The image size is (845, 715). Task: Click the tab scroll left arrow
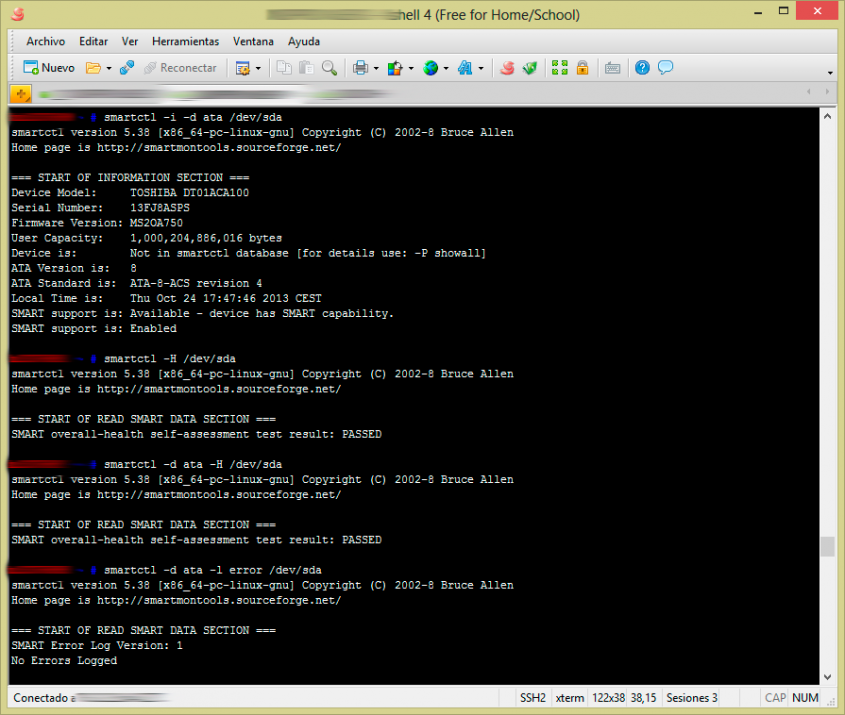coord(808,92)
